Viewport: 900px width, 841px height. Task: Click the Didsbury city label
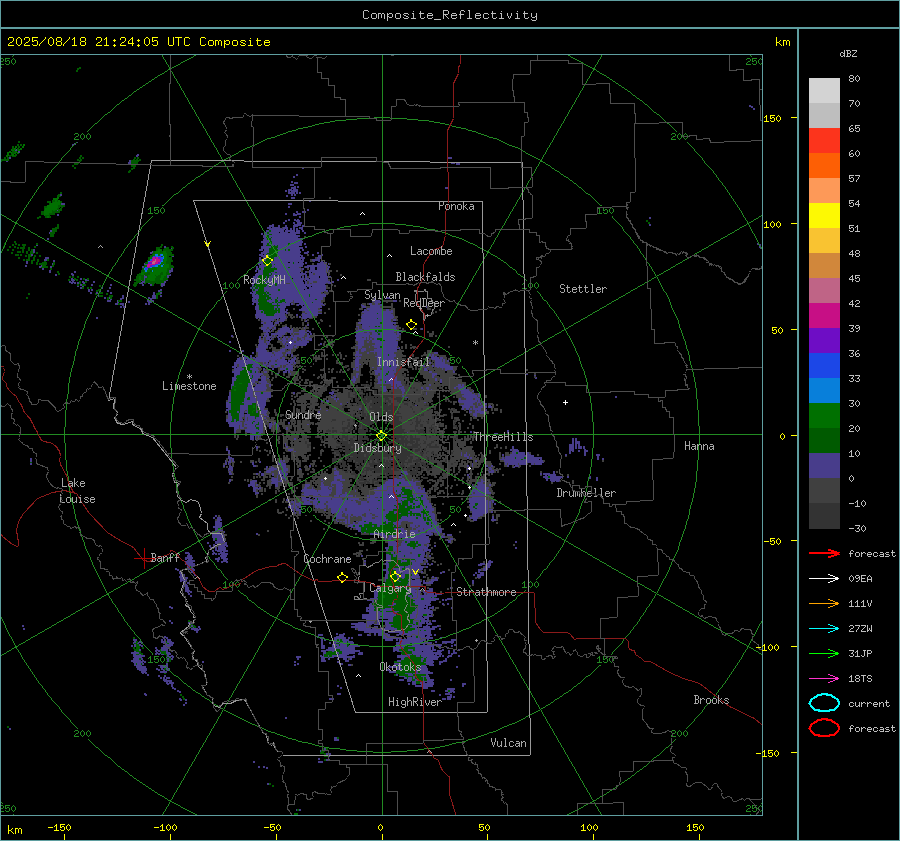[x=377, y=448]
